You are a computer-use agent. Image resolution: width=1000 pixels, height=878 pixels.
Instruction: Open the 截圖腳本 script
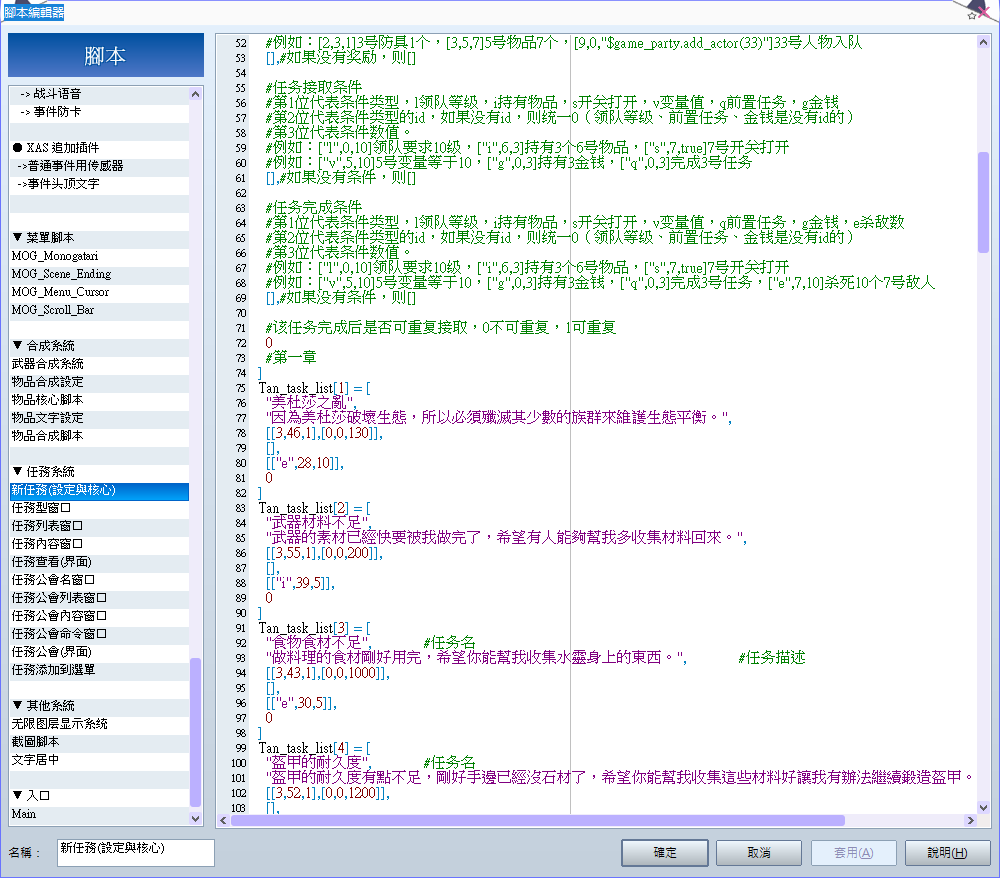(99, 742)
